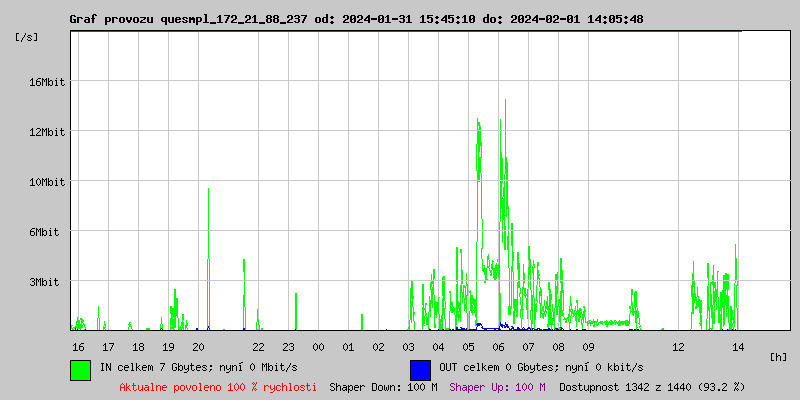This screenshot has width=800, height=400.
Task: Select hour 23 on the time axis
Action: pyautogui.click(x=288, y=347)
